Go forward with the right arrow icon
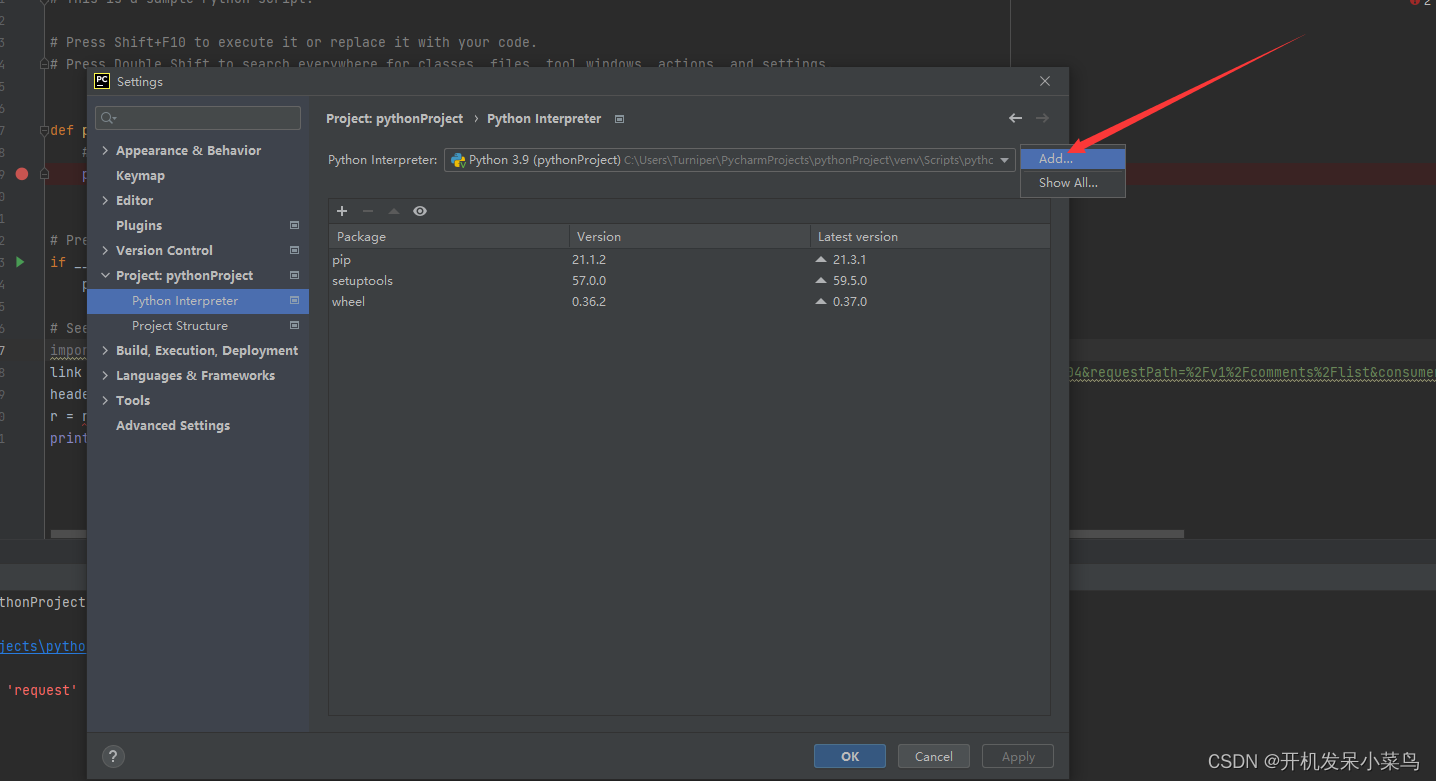The image size is (1436, 781). tap(1043, 118)
